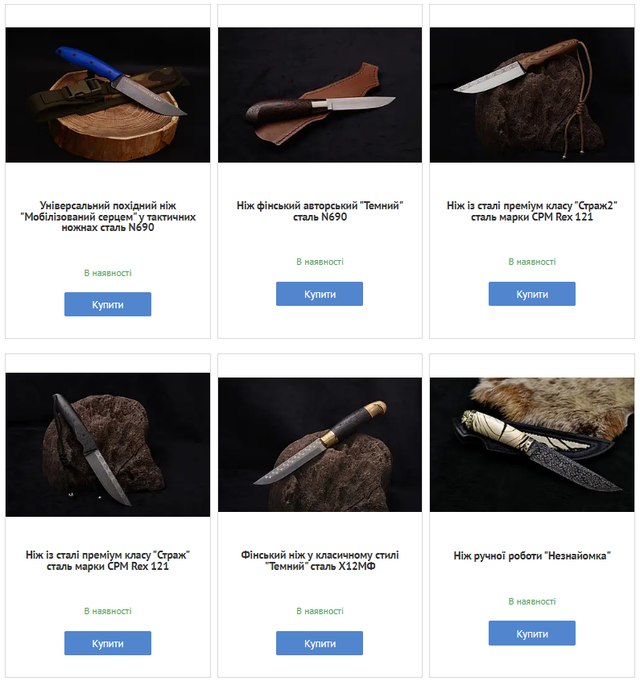Open the "Страж2" сталь CPM Rex 121 title
Screen dimensions: 640x681
click(x=532, y=211)
